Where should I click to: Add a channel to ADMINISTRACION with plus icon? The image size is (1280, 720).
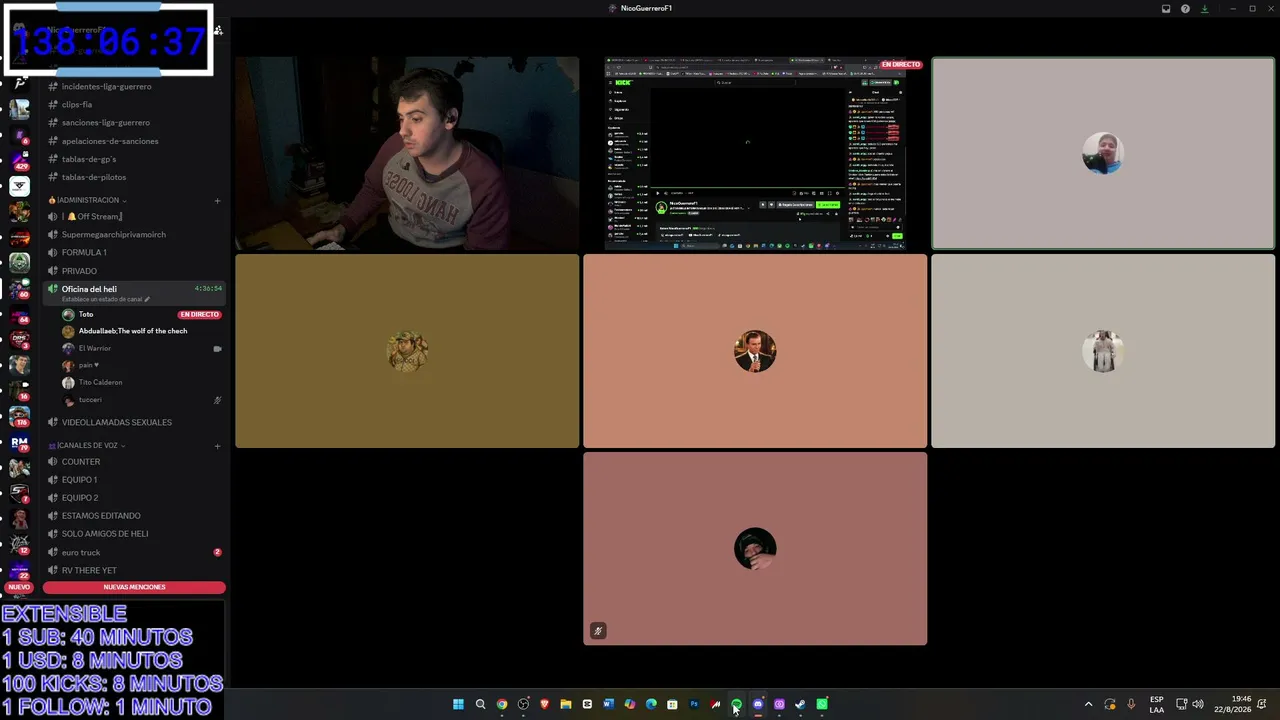pyautogui.click(x=217, y=200)
